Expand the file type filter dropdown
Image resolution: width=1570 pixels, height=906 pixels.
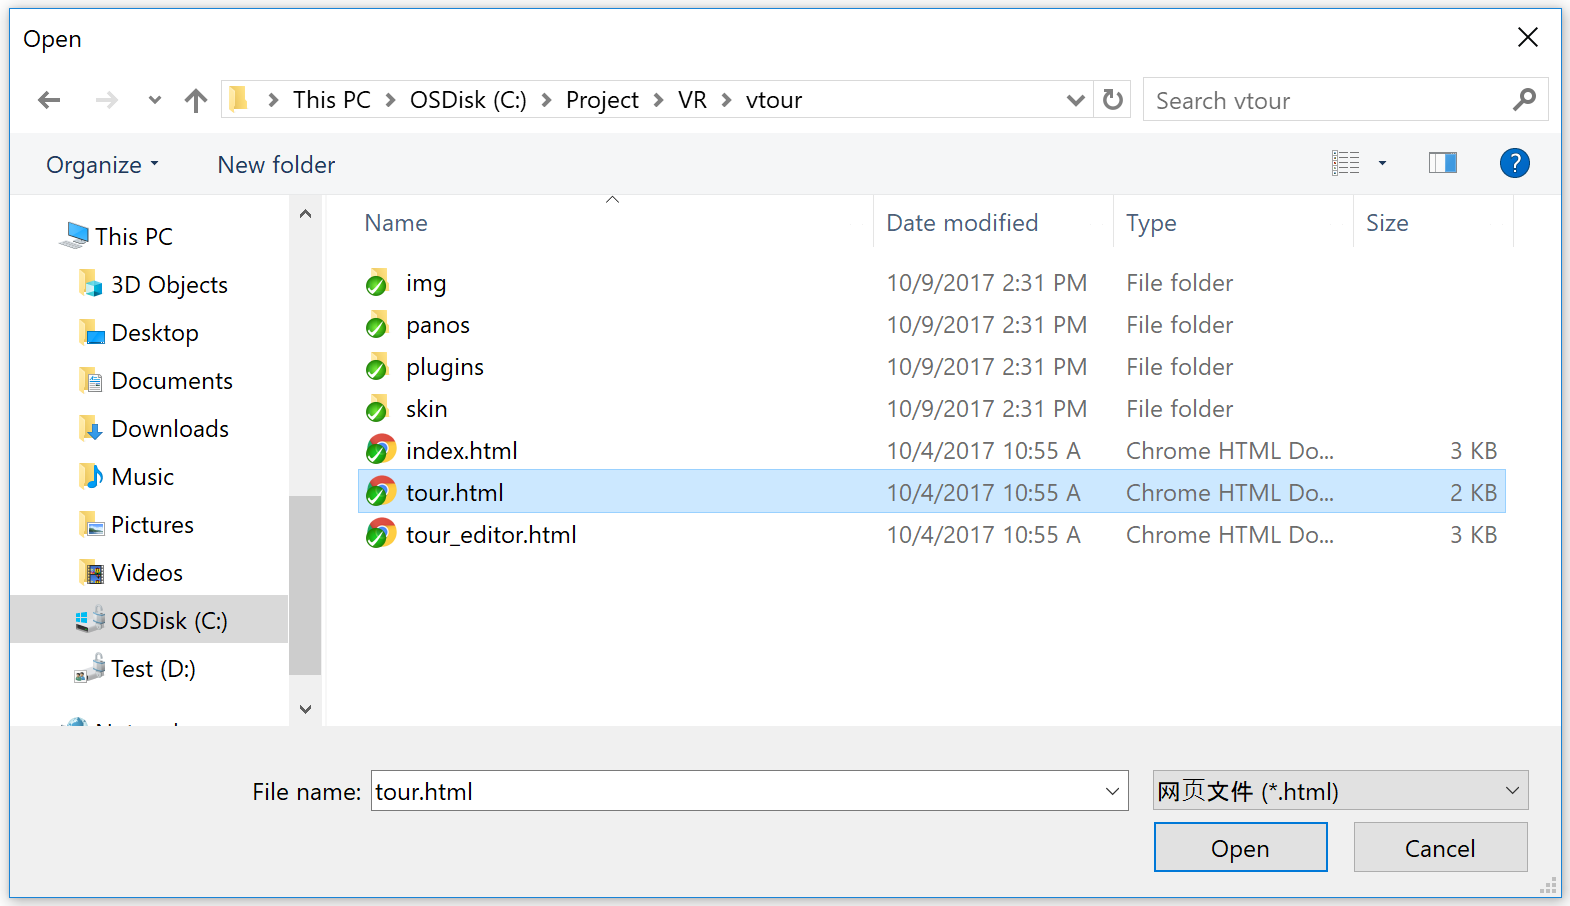[1511, 791]
